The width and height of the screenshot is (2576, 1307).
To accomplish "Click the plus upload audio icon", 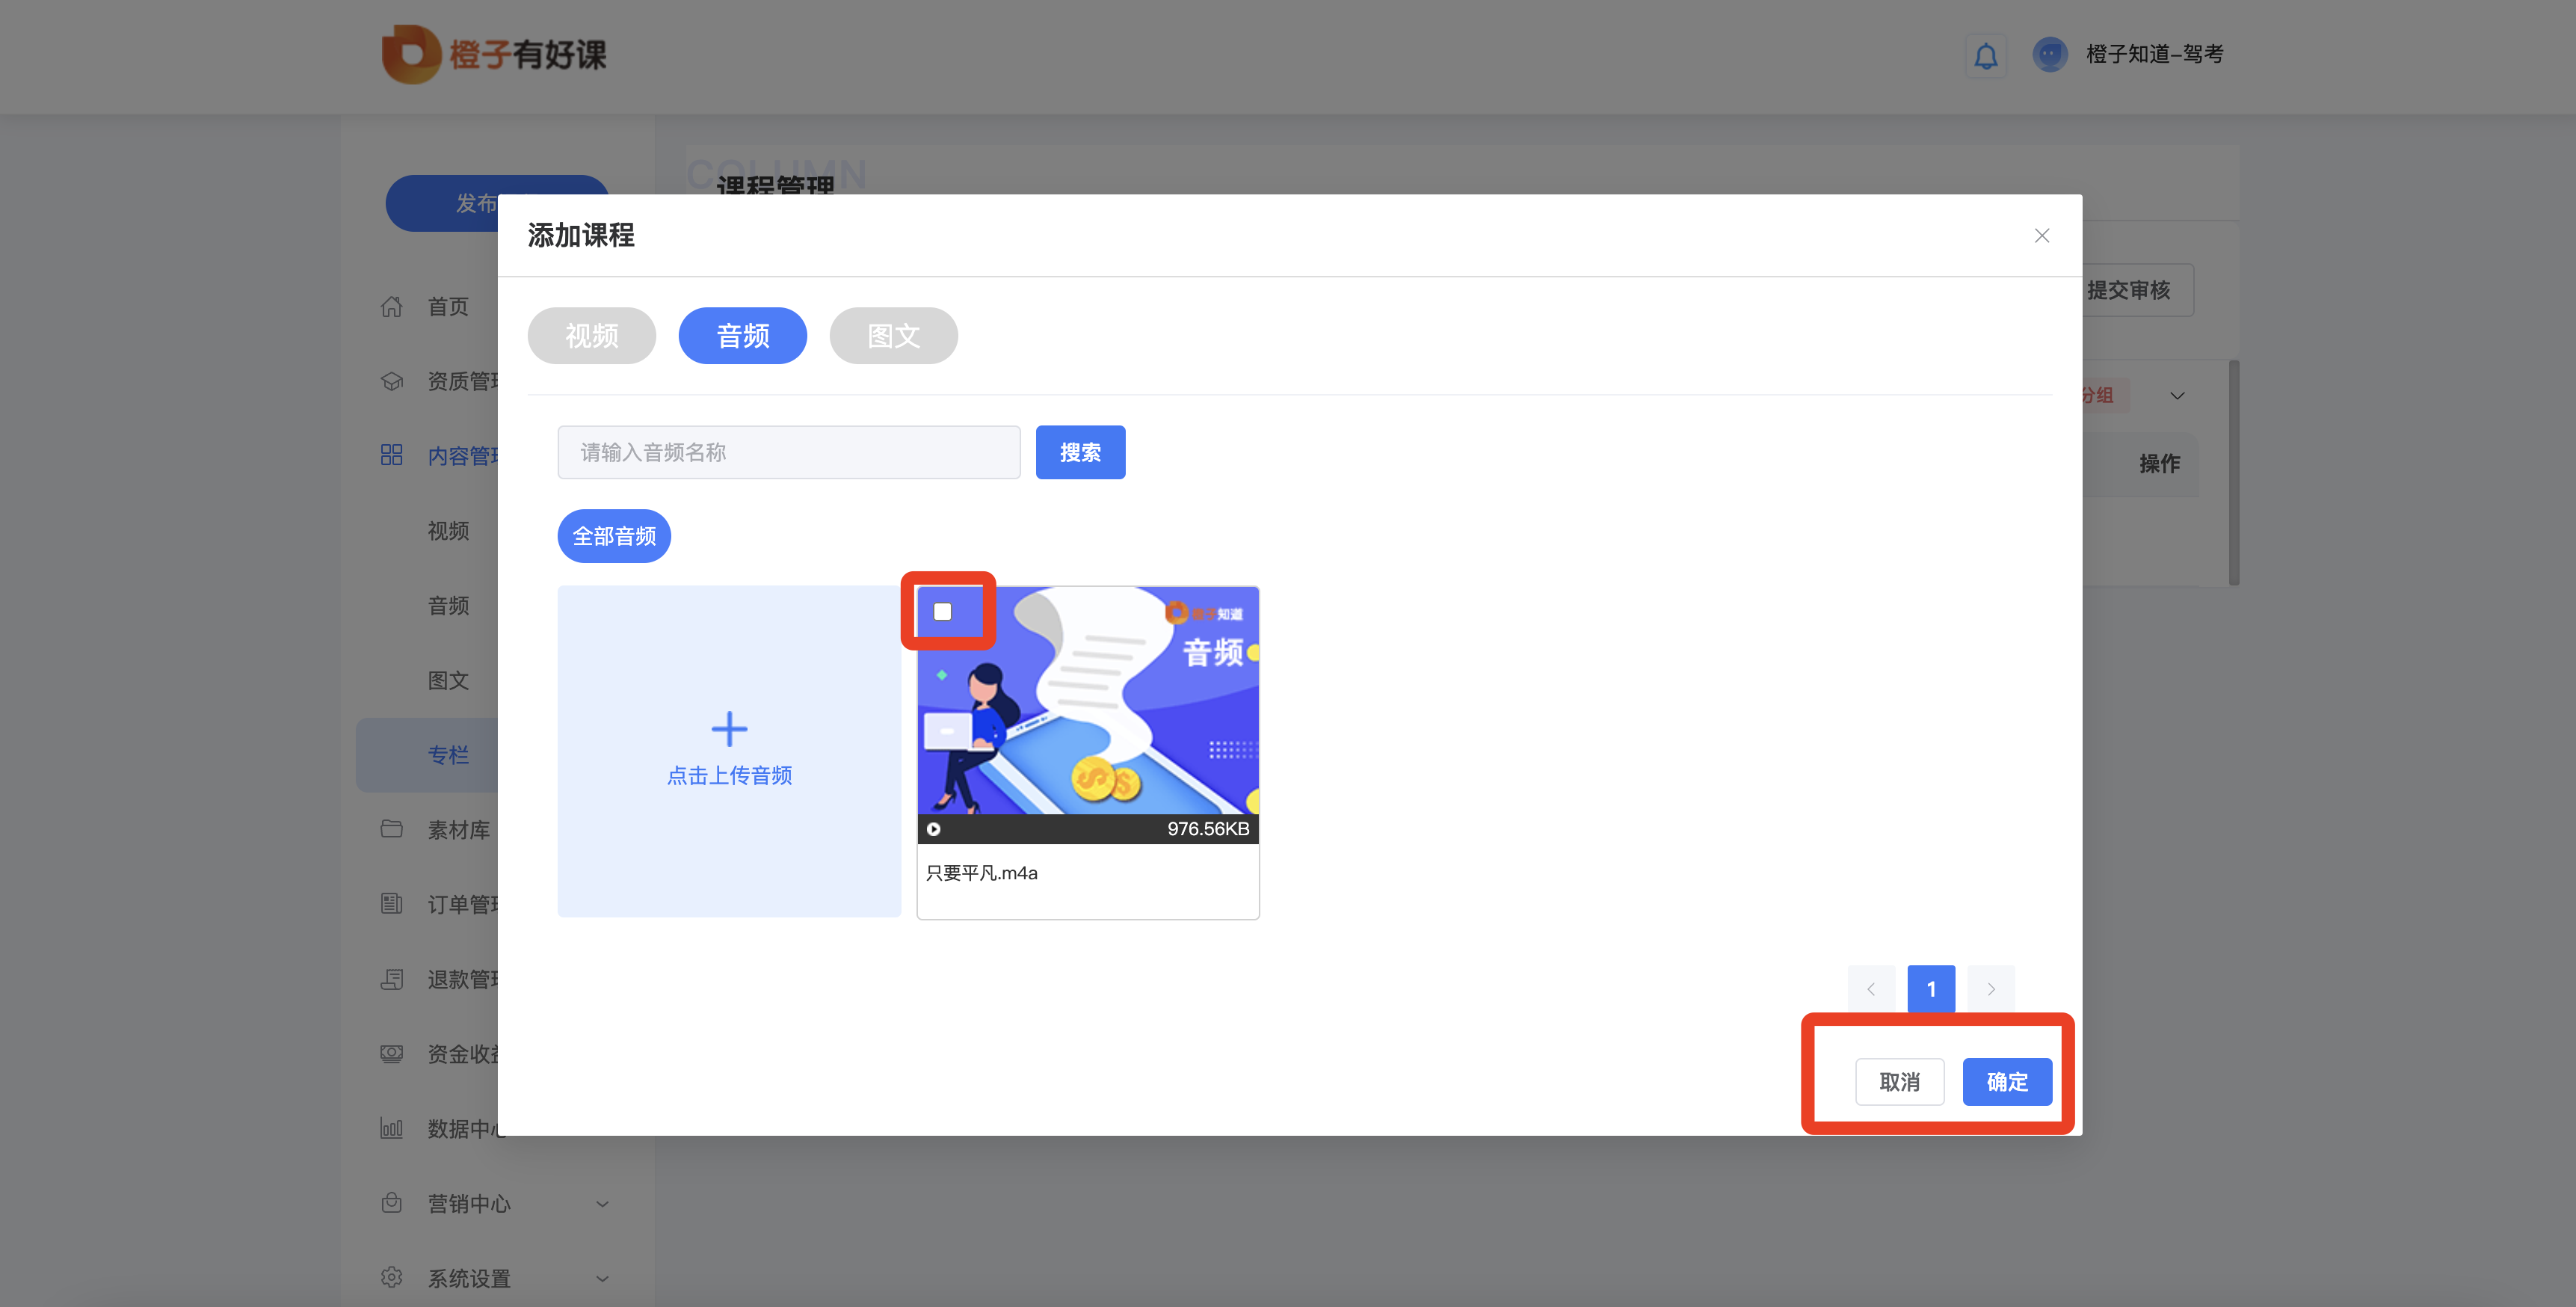I will tap(729, 729).
